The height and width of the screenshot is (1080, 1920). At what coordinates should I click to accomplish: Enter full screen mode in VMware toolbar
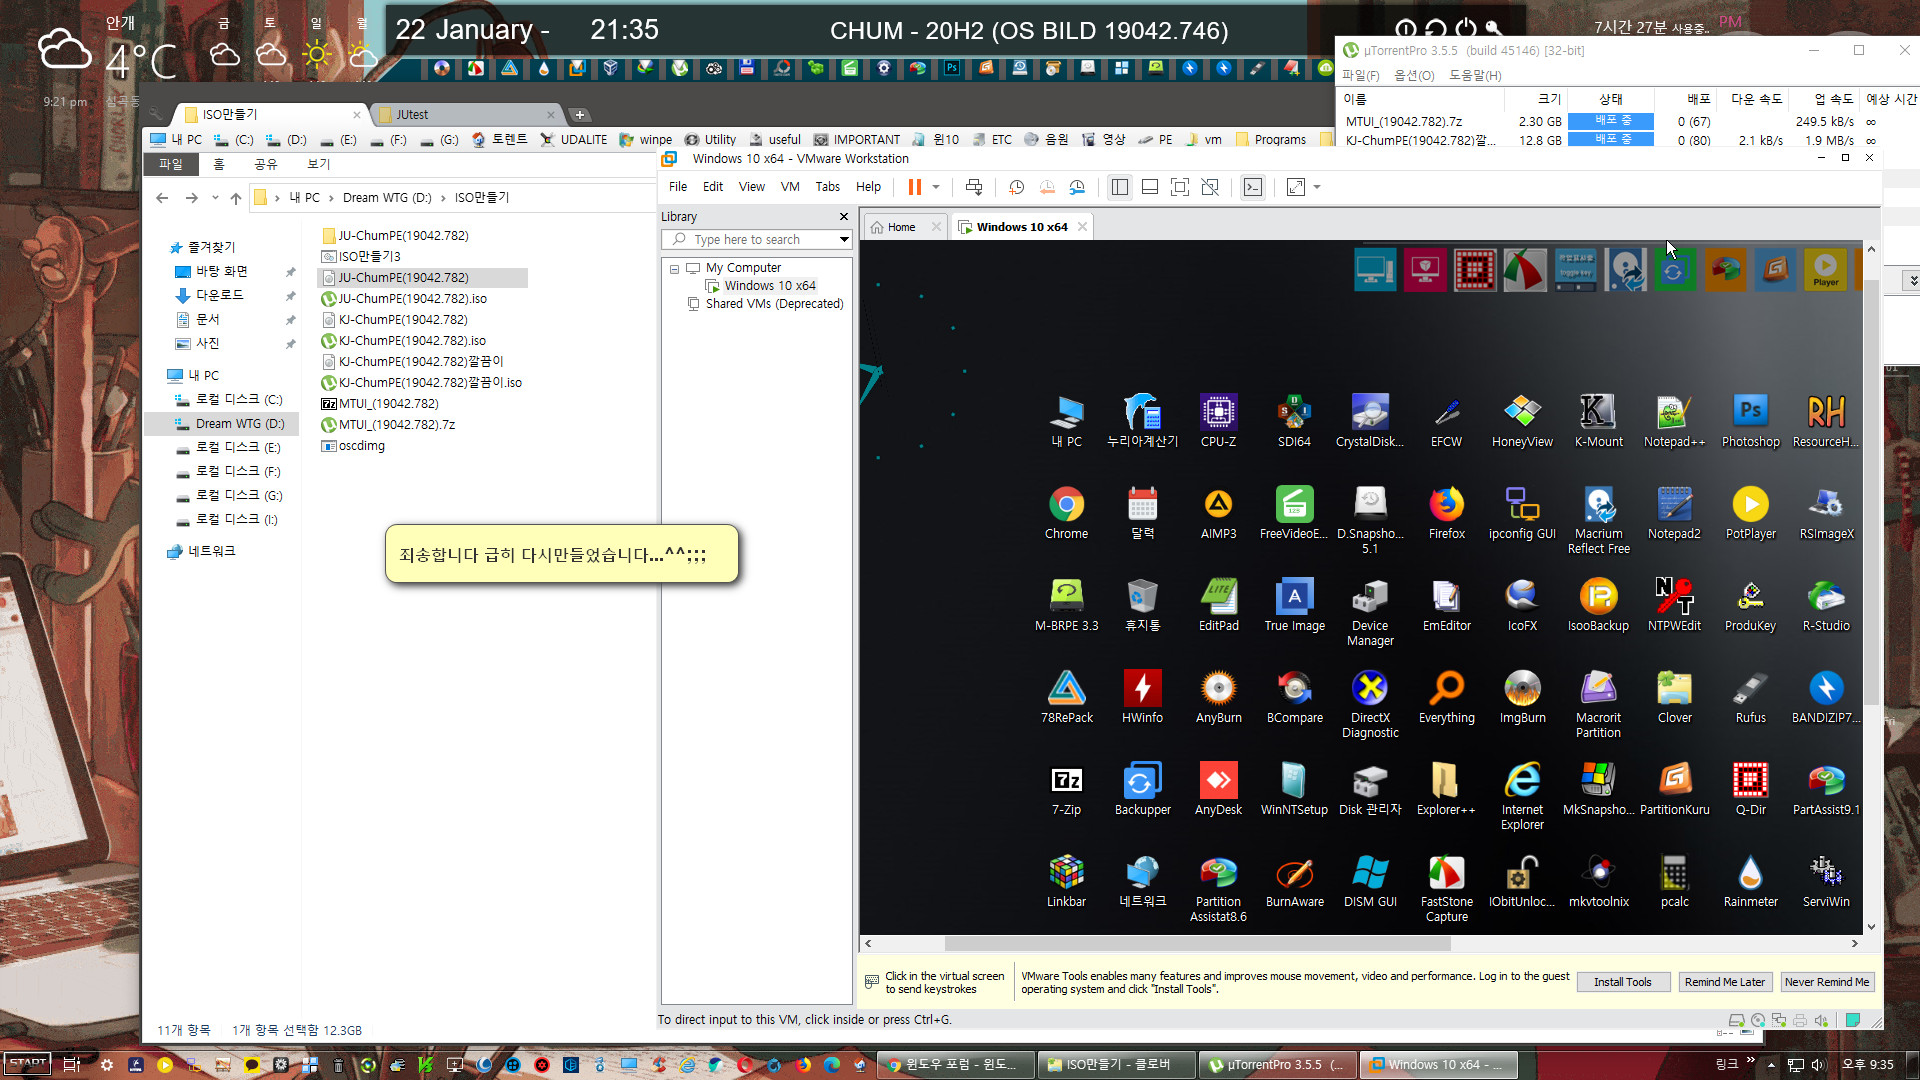1180,187
